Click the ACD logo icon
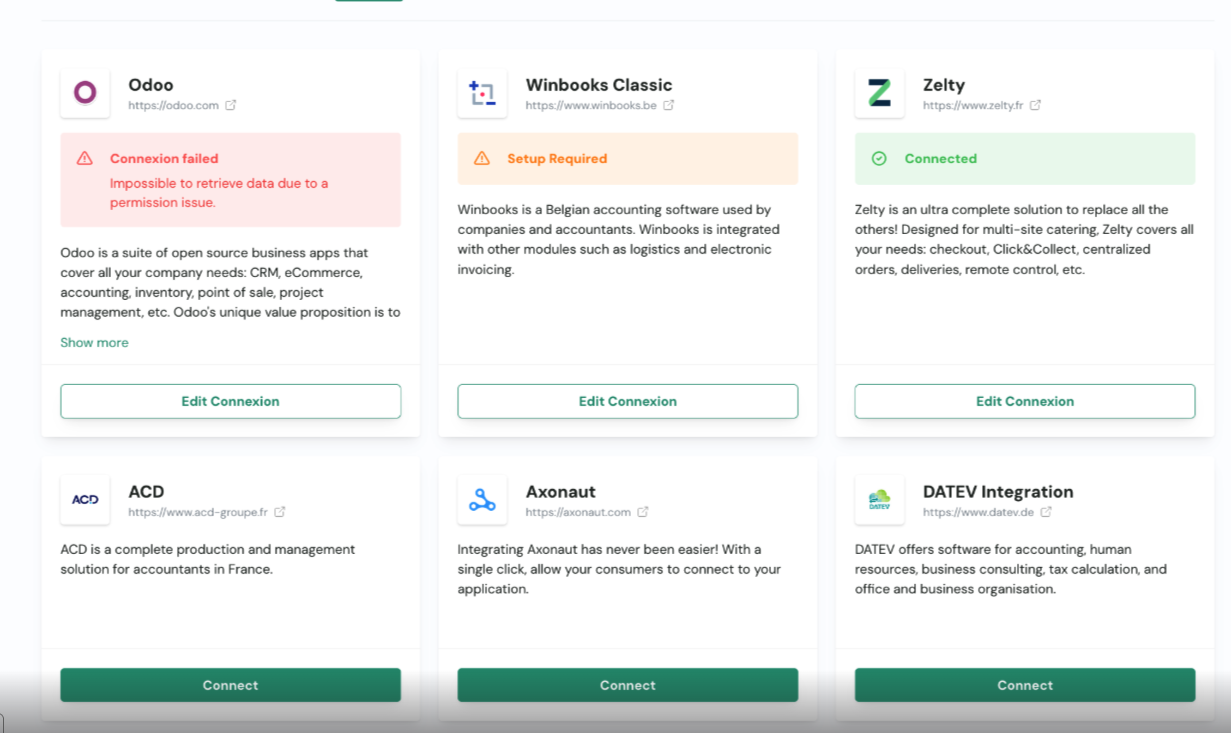1231x733 pixels. pos(85,500)
